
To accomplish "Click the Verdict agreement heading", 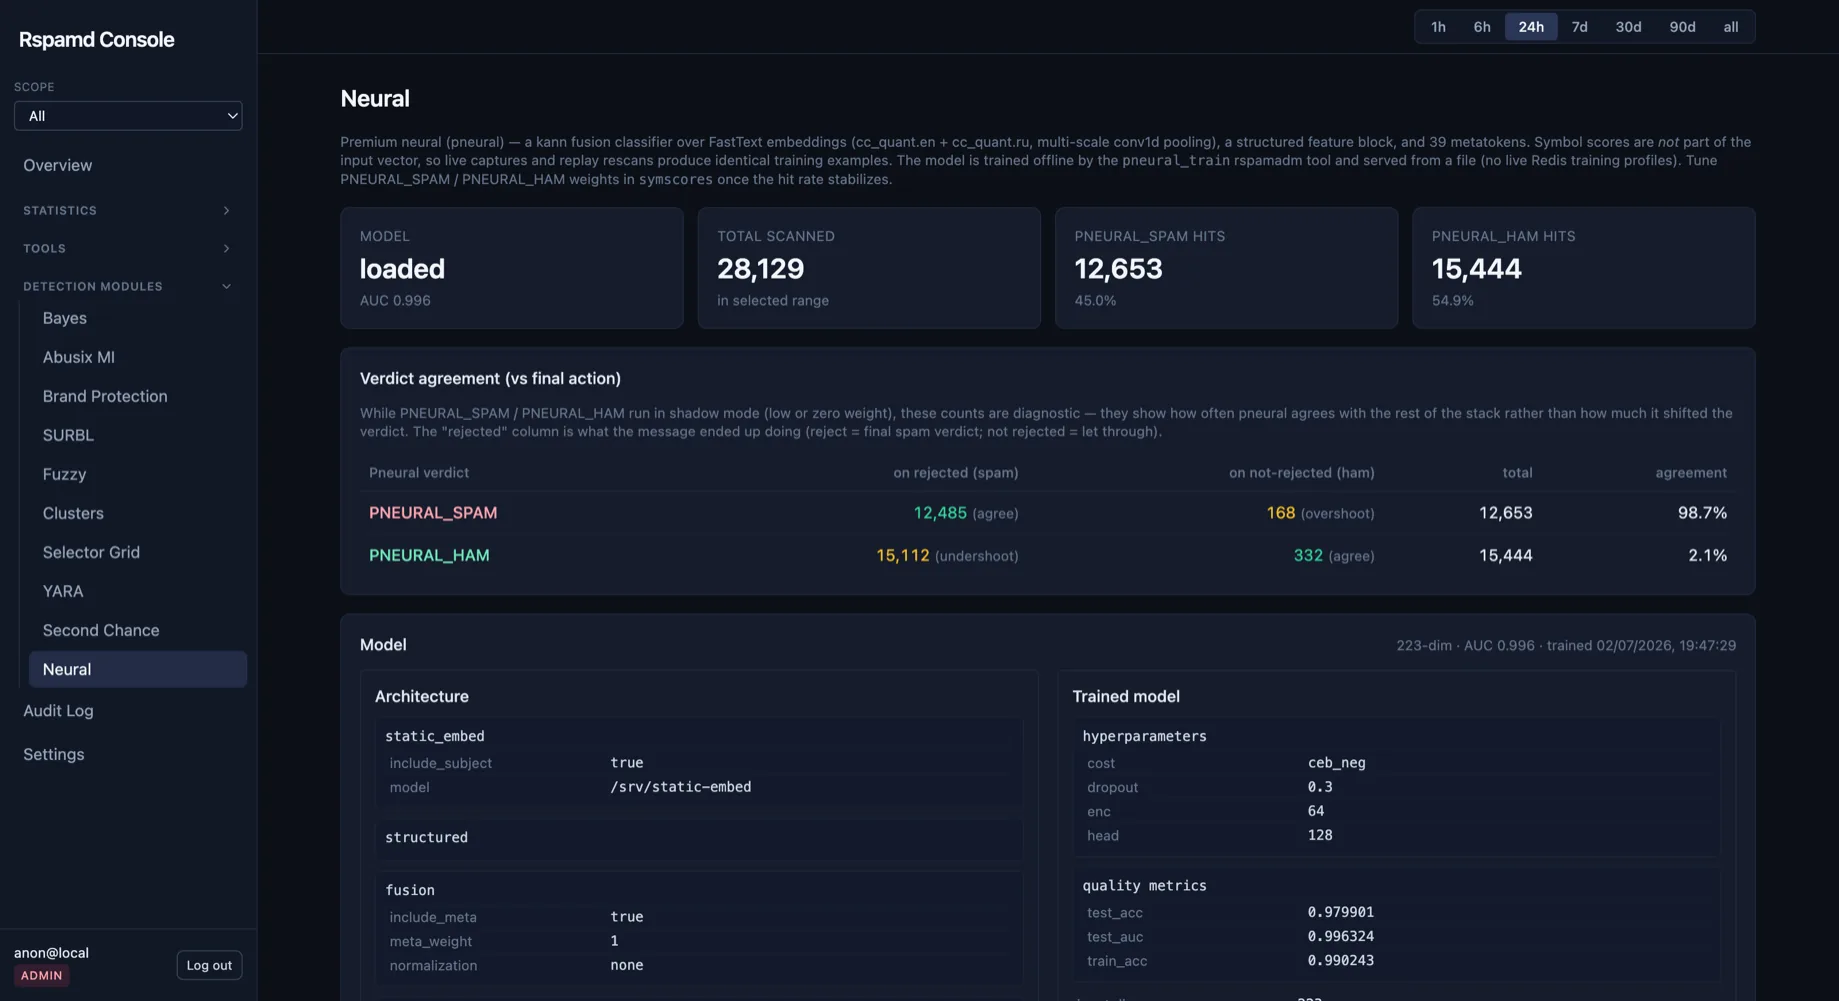I will 490,379.
